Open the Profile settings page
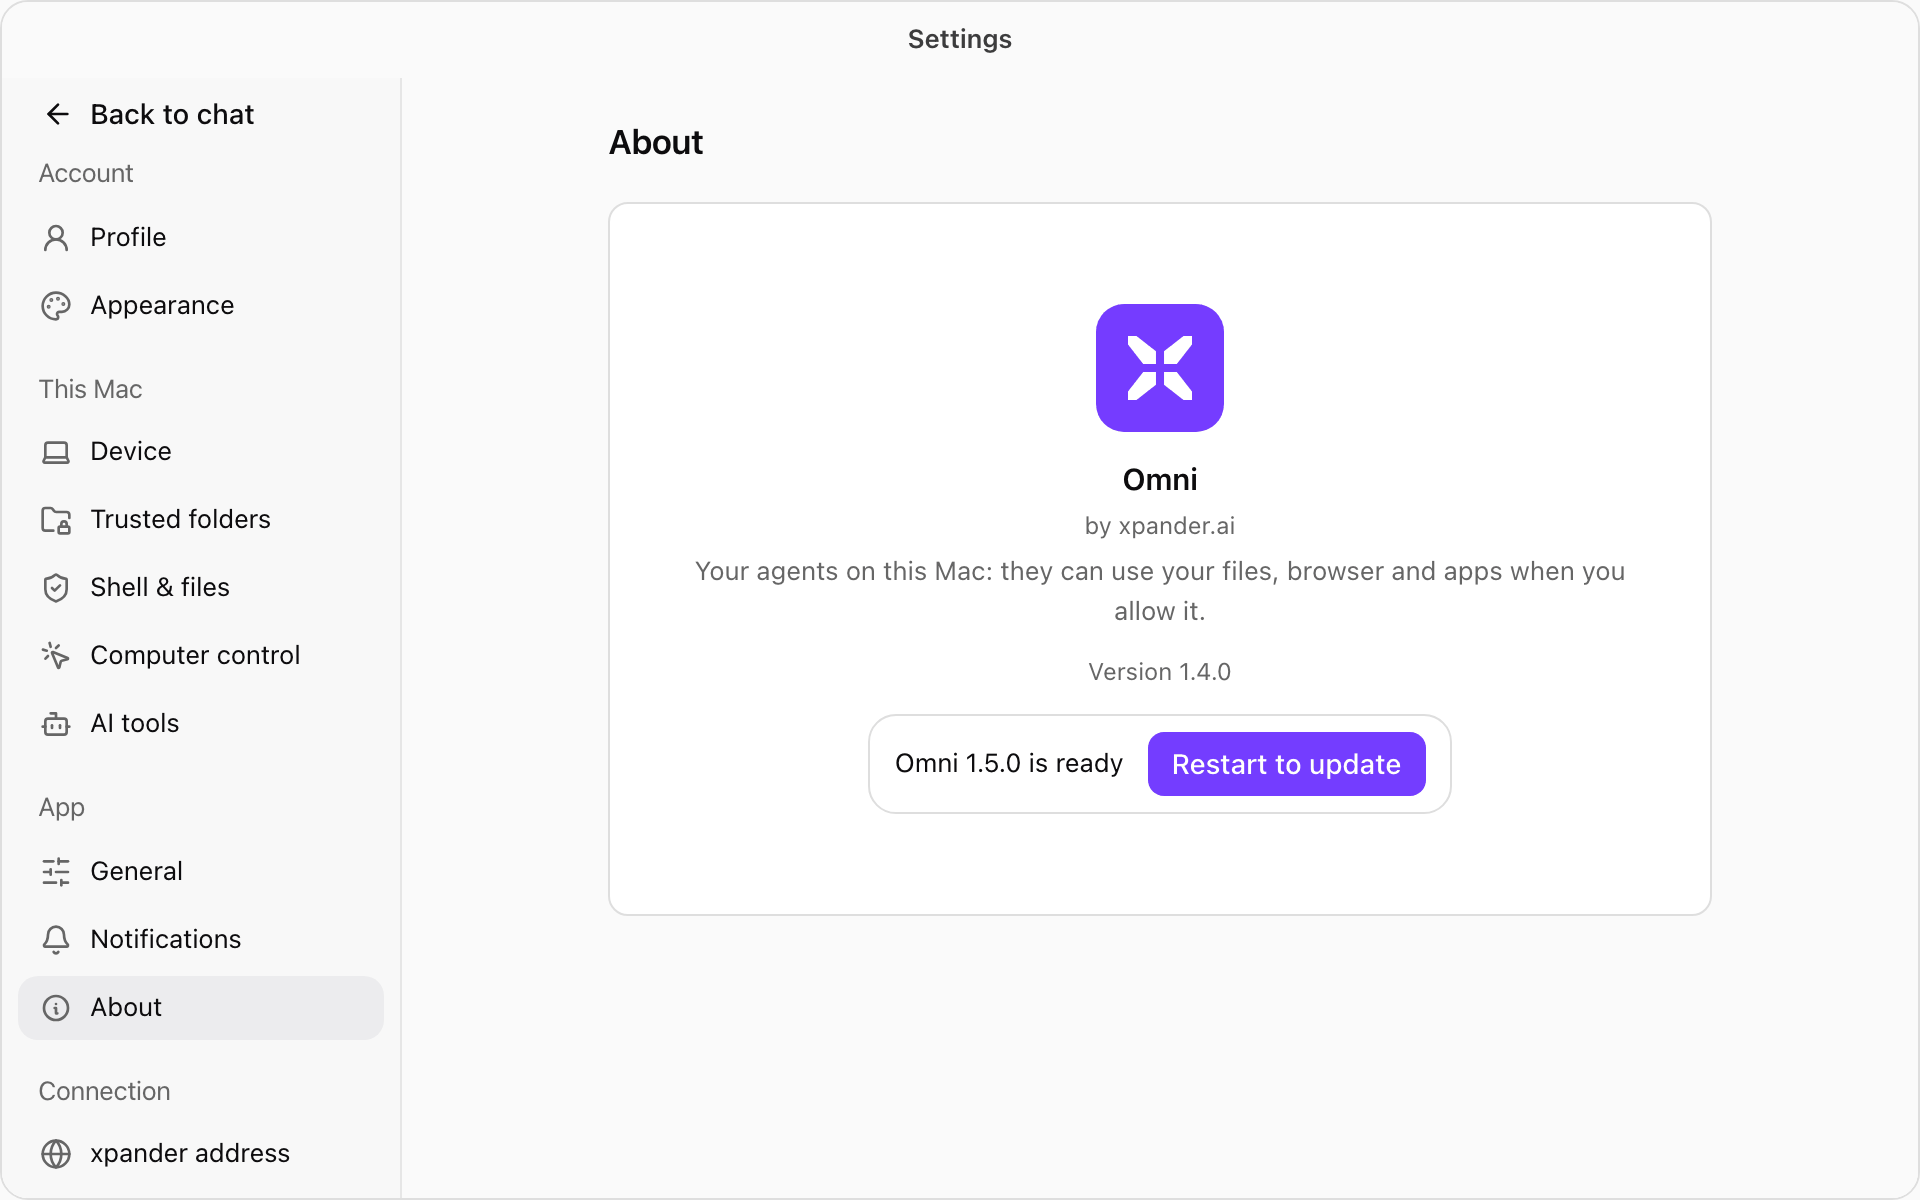Screen dimensions: 1920x1200 [201, 238]
